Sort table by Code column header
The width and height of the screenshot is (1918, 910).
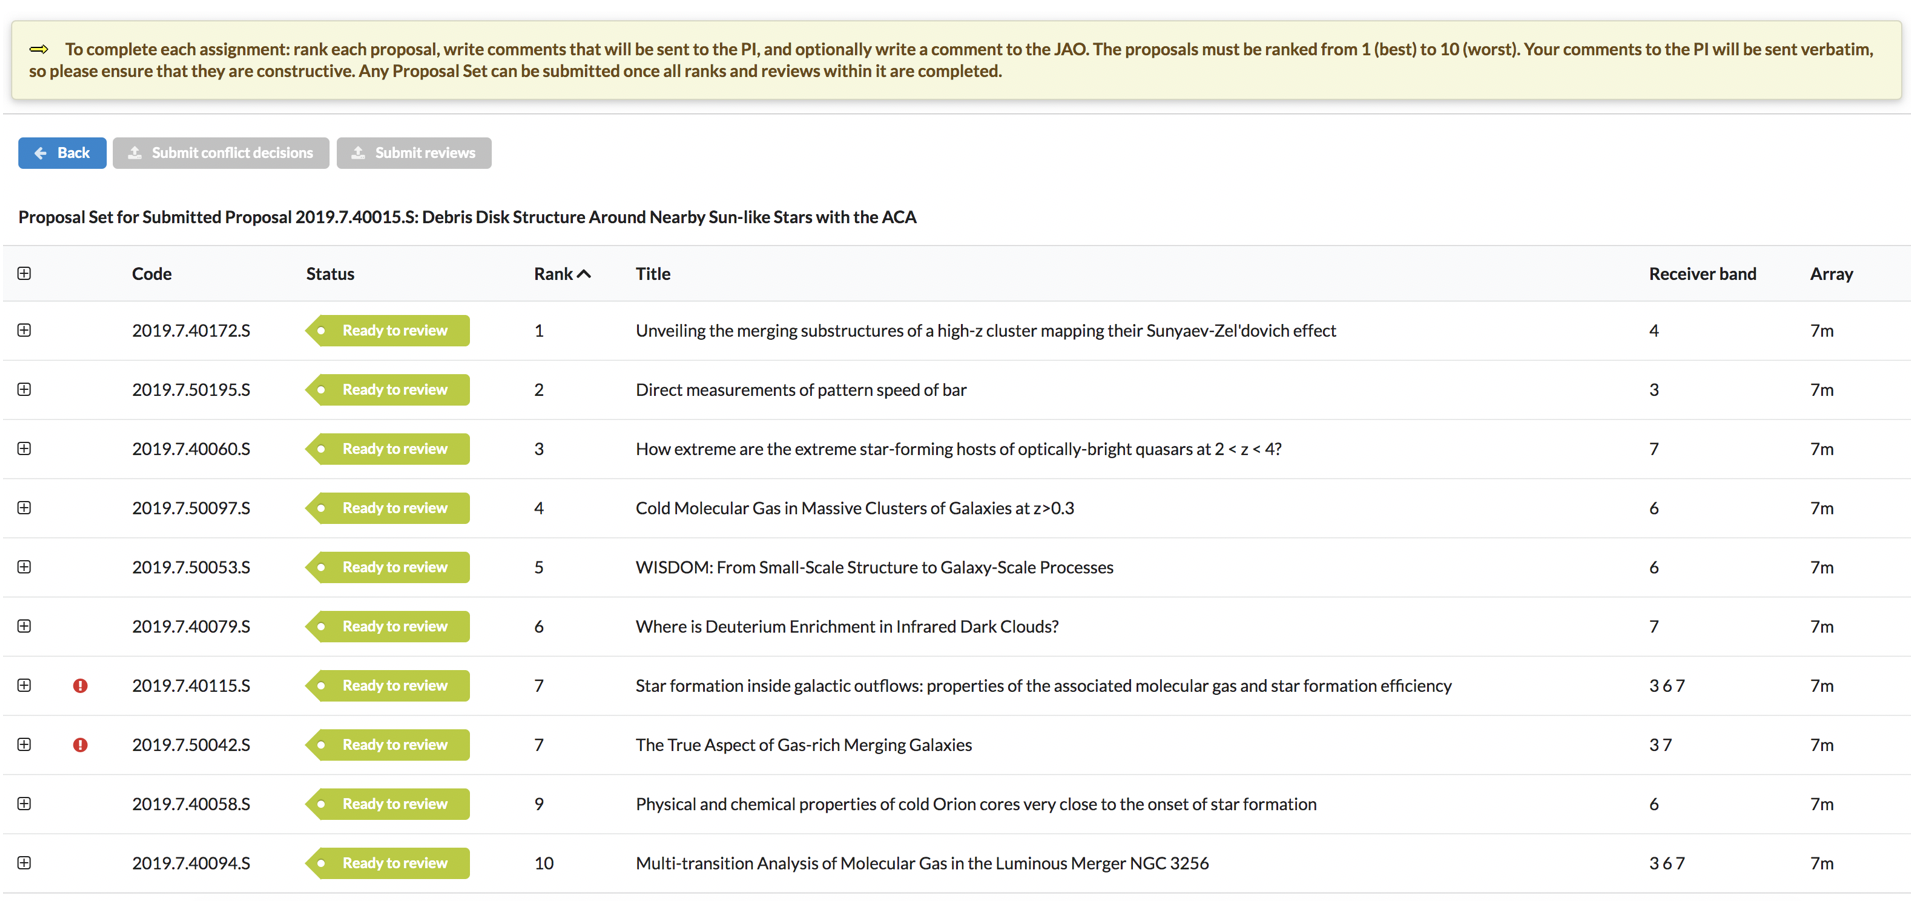152,274
